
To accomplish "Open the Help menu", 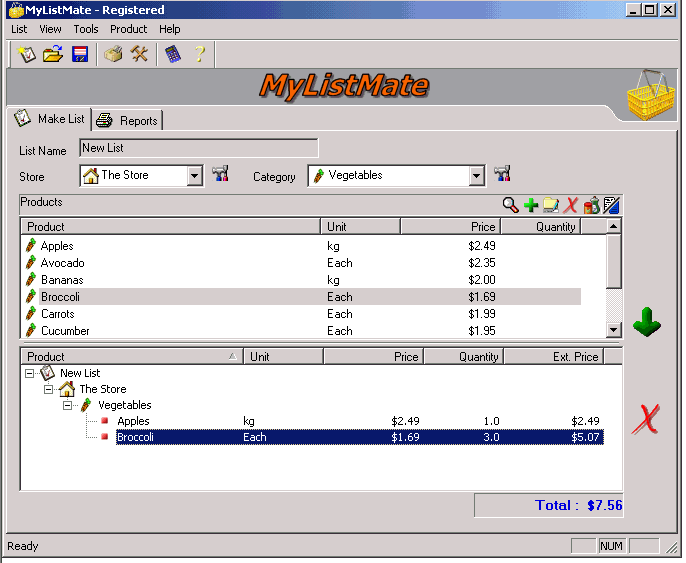I will pyautogui.click(x=170, y=29).
